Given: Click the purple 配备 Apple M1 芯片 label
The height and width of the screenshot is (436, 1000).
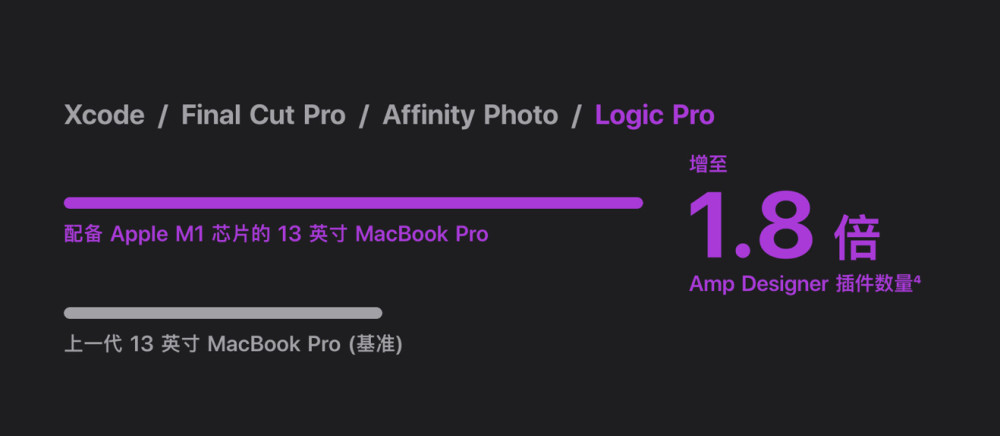Looking at the screenshot, I should tap(276, 234).
